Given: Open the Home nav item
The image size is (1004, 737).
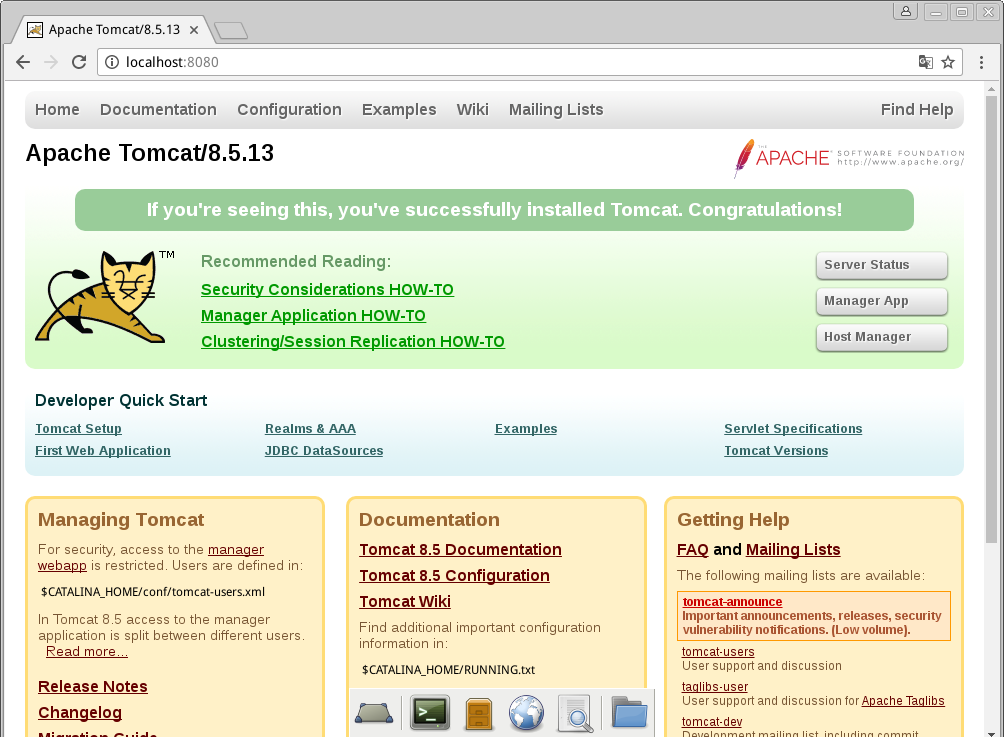Looking at the screenshot, I should tap(57, 109).
